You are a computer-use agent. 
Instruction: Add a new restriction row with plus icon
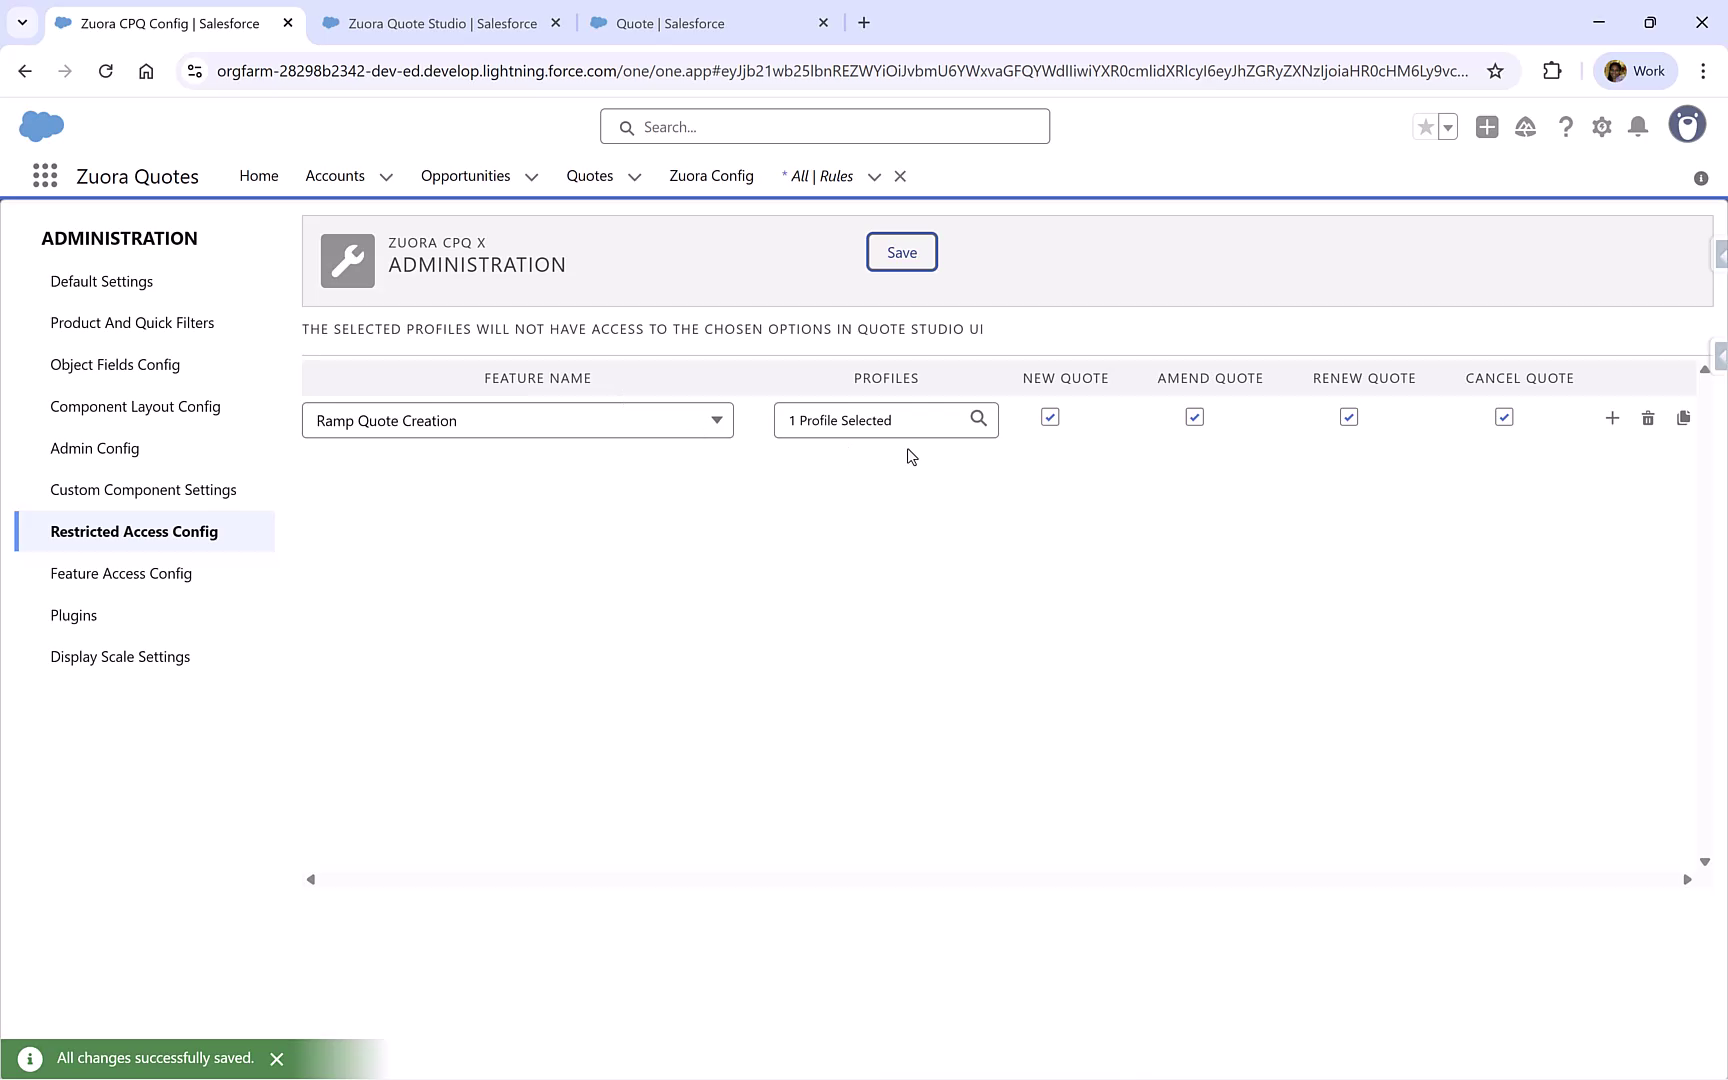[x=1612, y=418]
